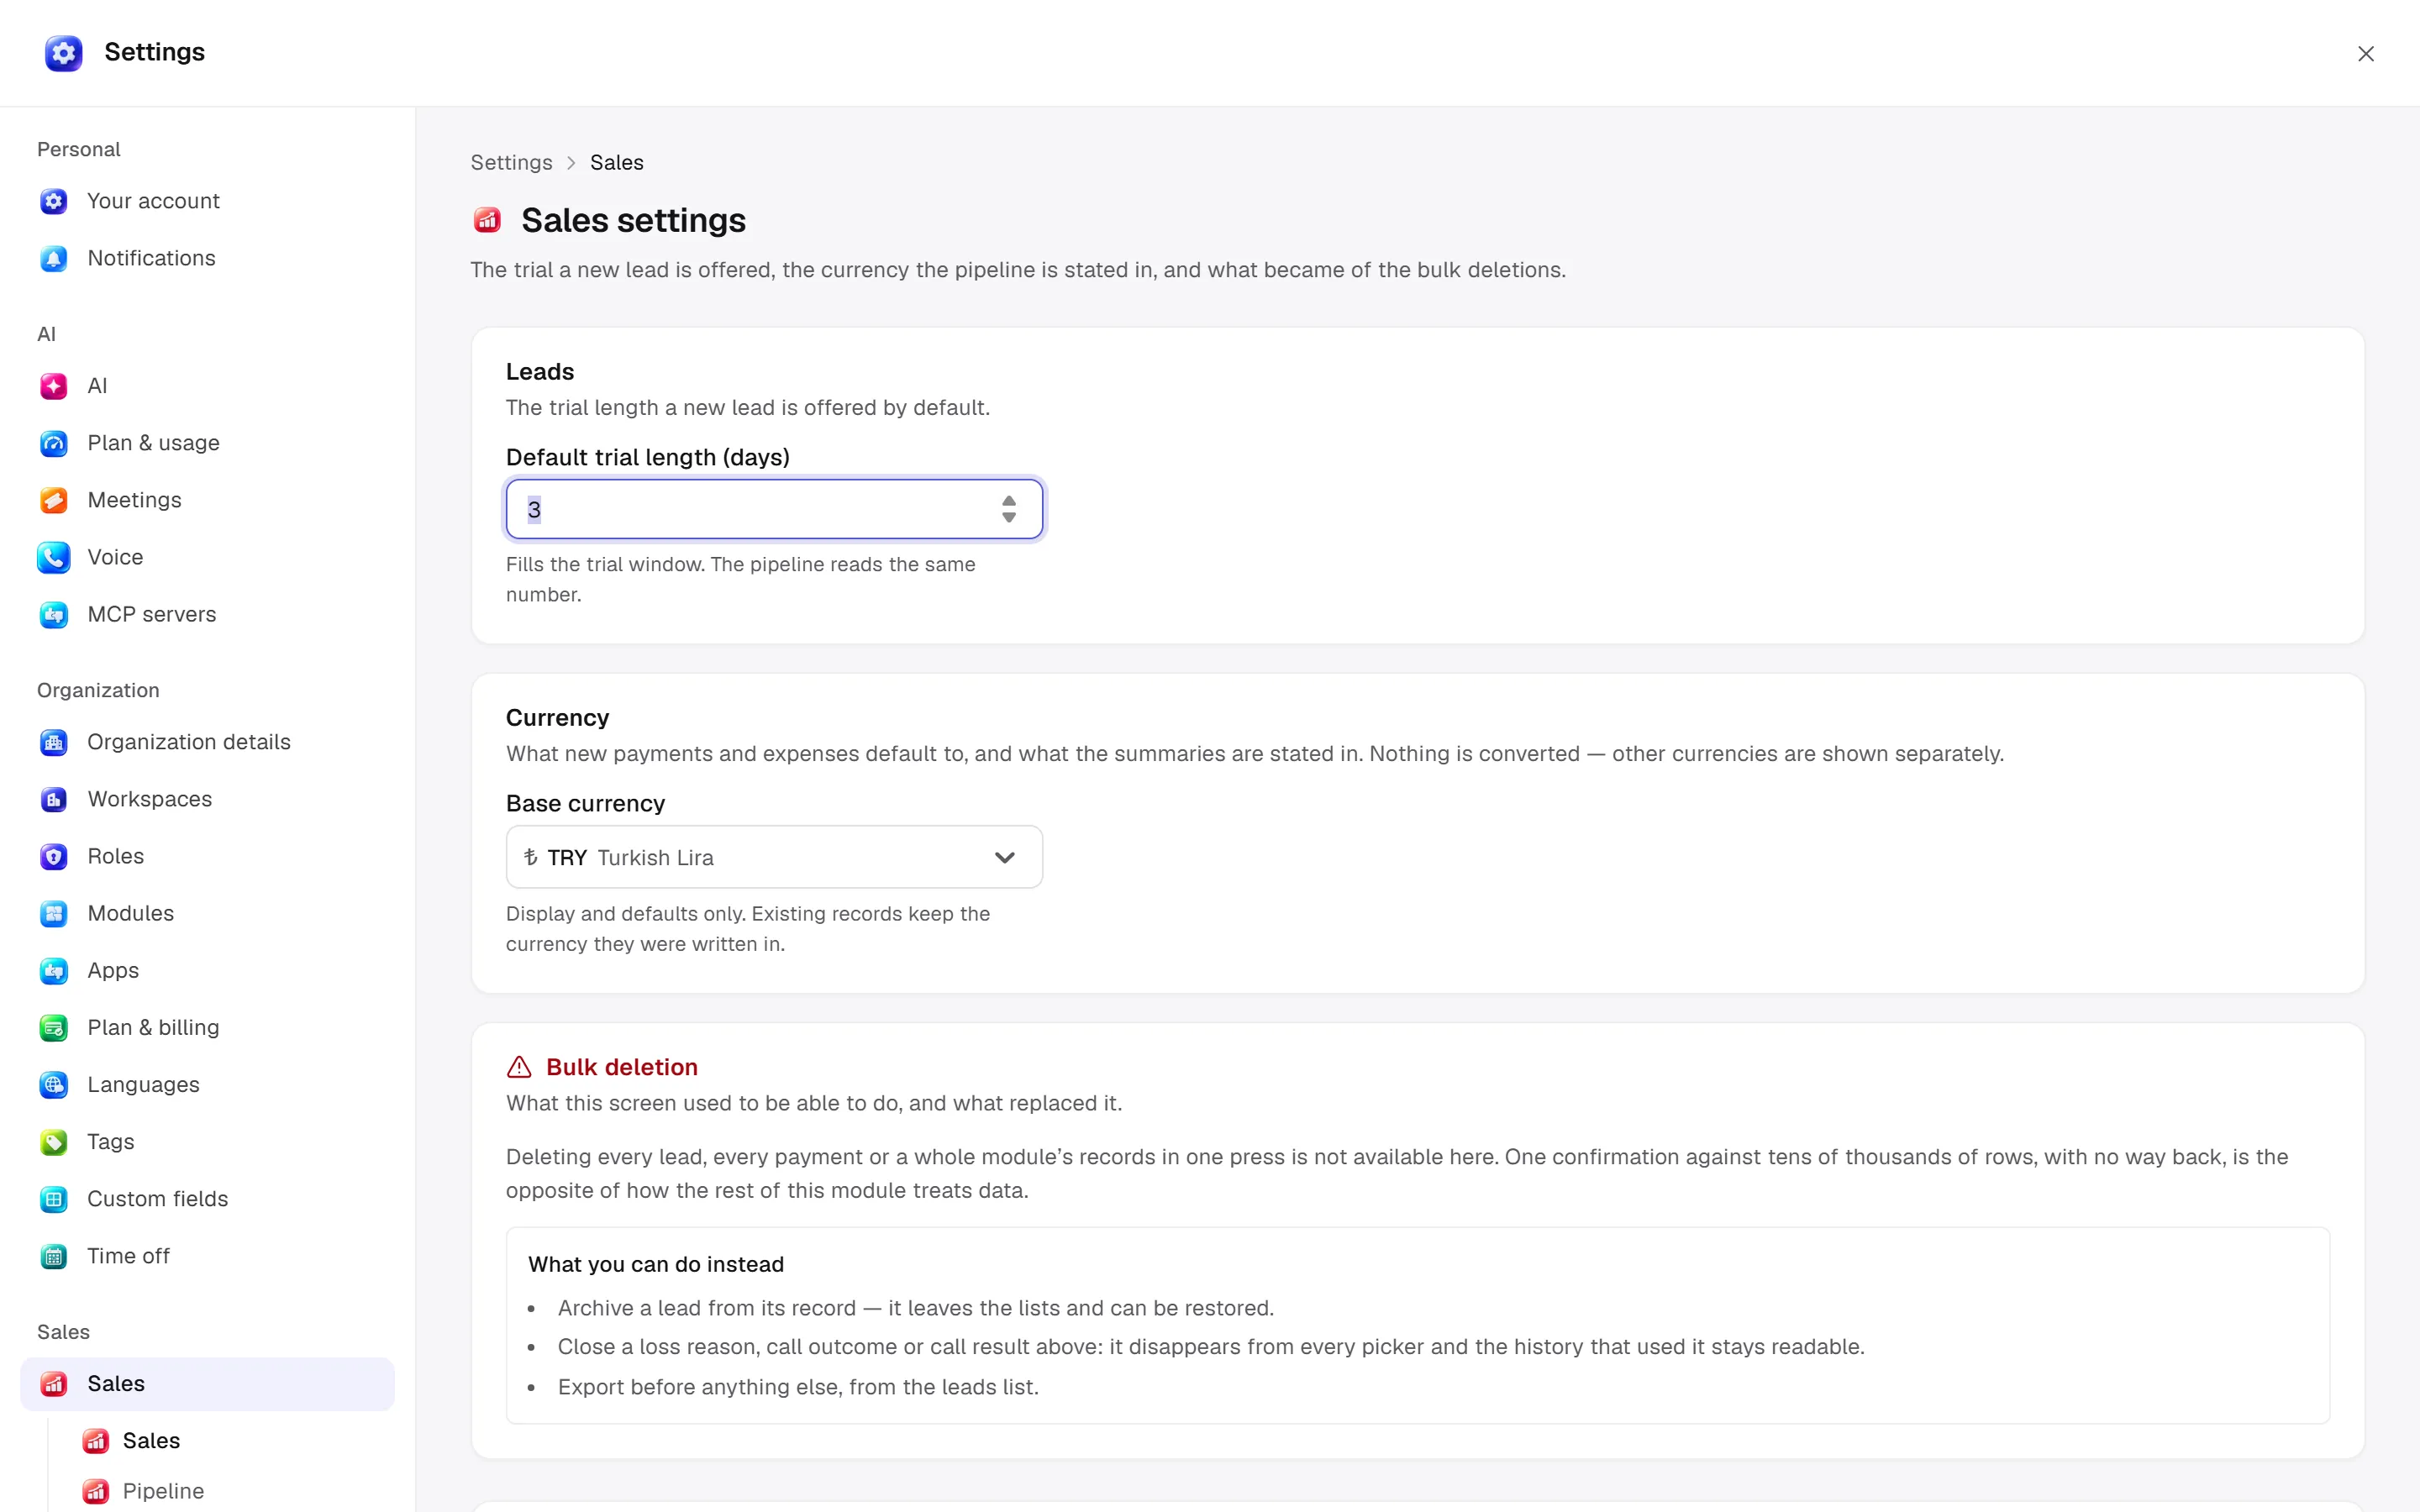Click the orange Meetings icon
Image resolution: width=2420 pixels, height=1512 pixels.
pos(54,500)
